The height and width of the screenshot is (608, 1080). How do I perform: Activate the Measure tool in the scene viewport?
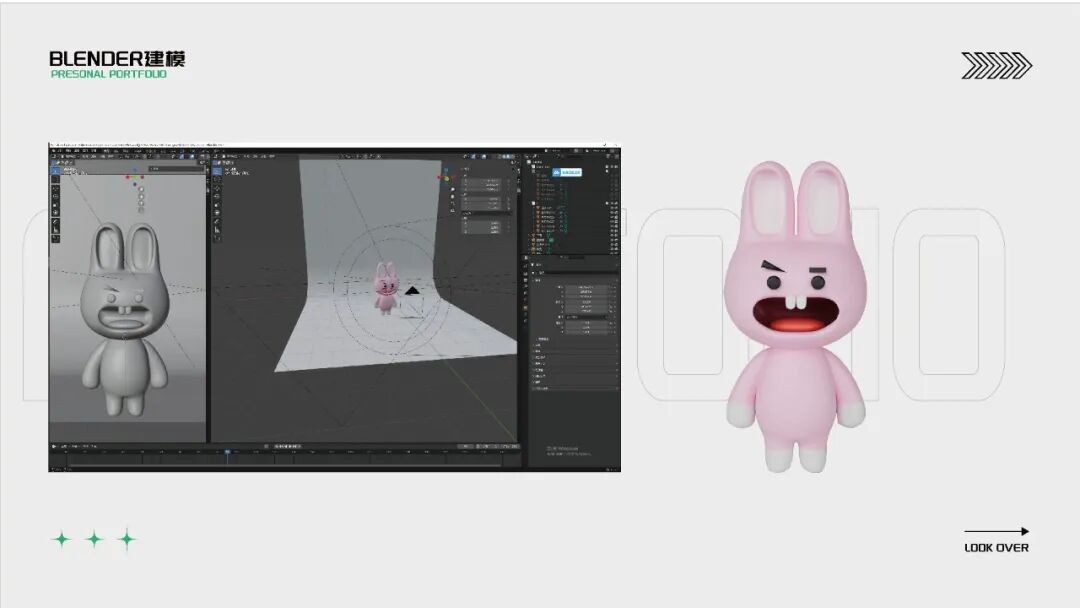pos(217,231)
